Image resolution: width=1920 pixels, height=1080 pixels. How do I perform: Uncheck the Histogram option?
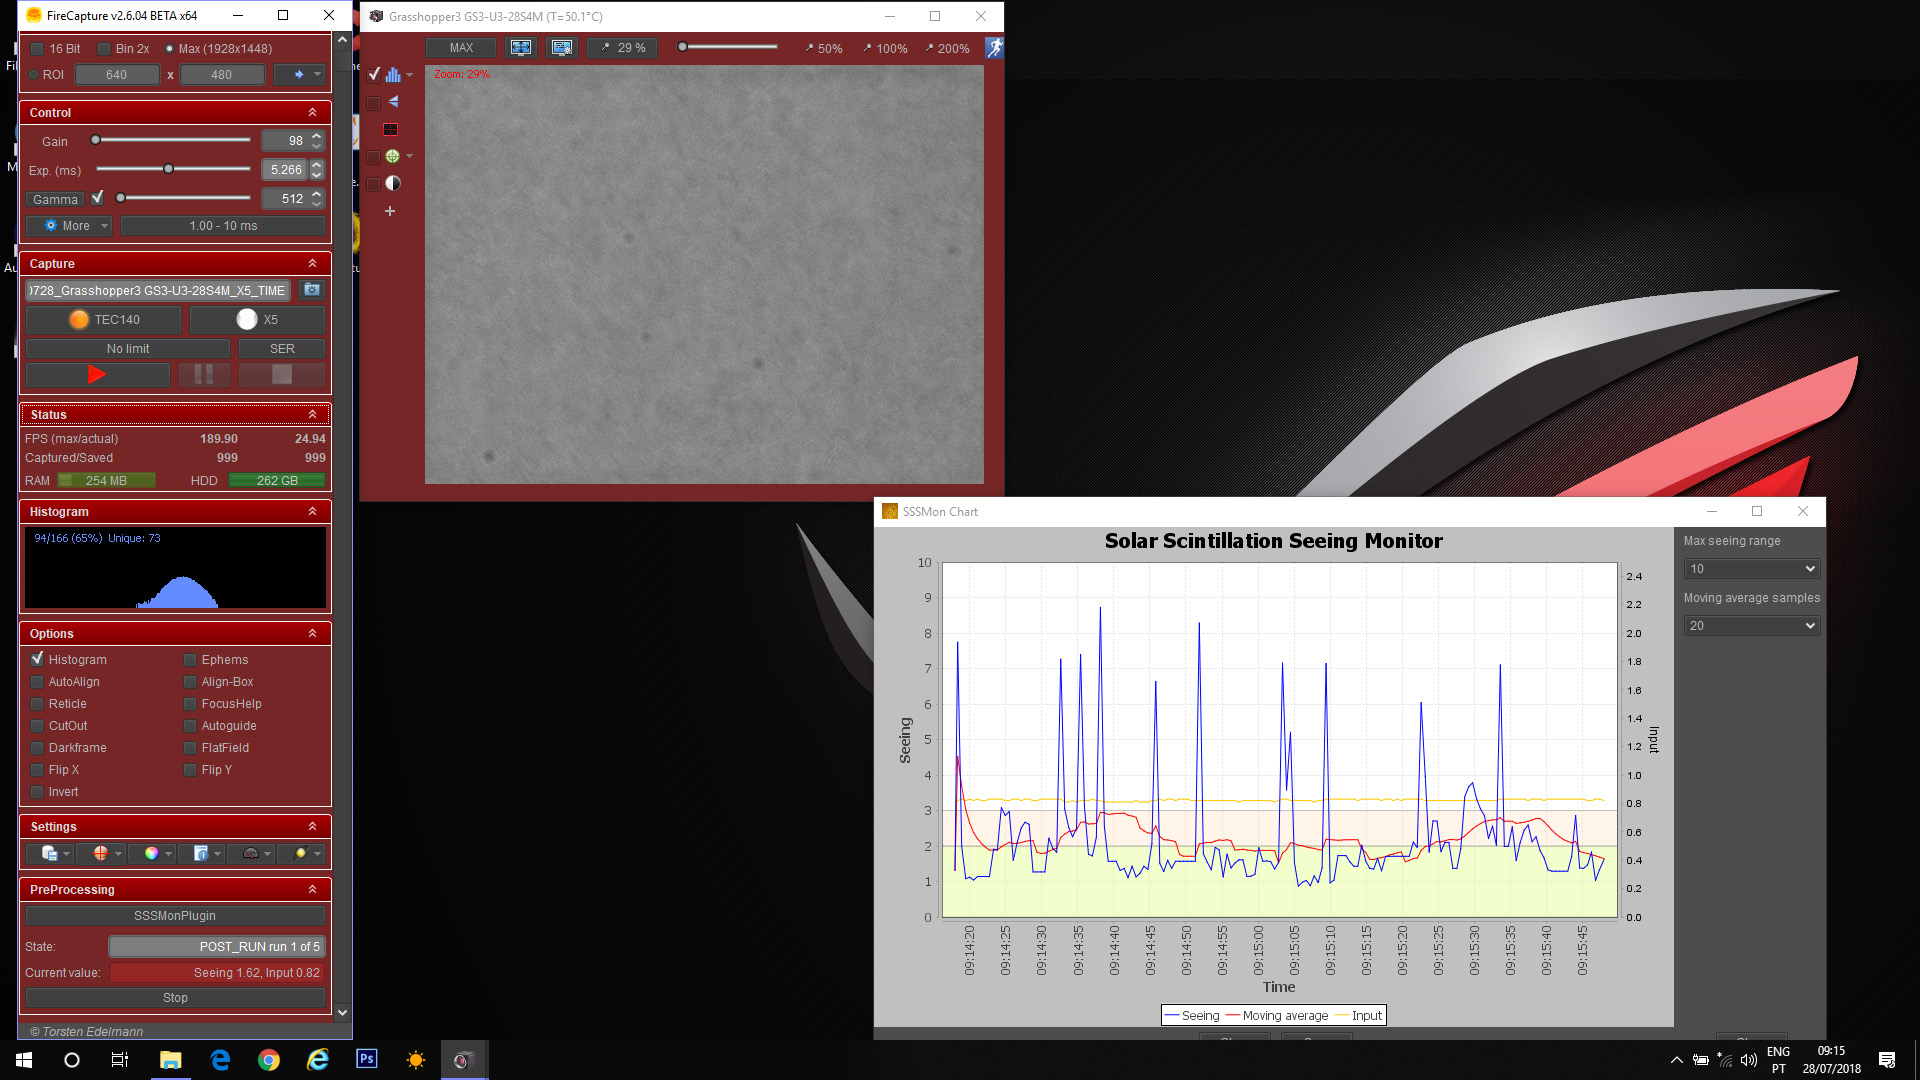pos(37,660)
